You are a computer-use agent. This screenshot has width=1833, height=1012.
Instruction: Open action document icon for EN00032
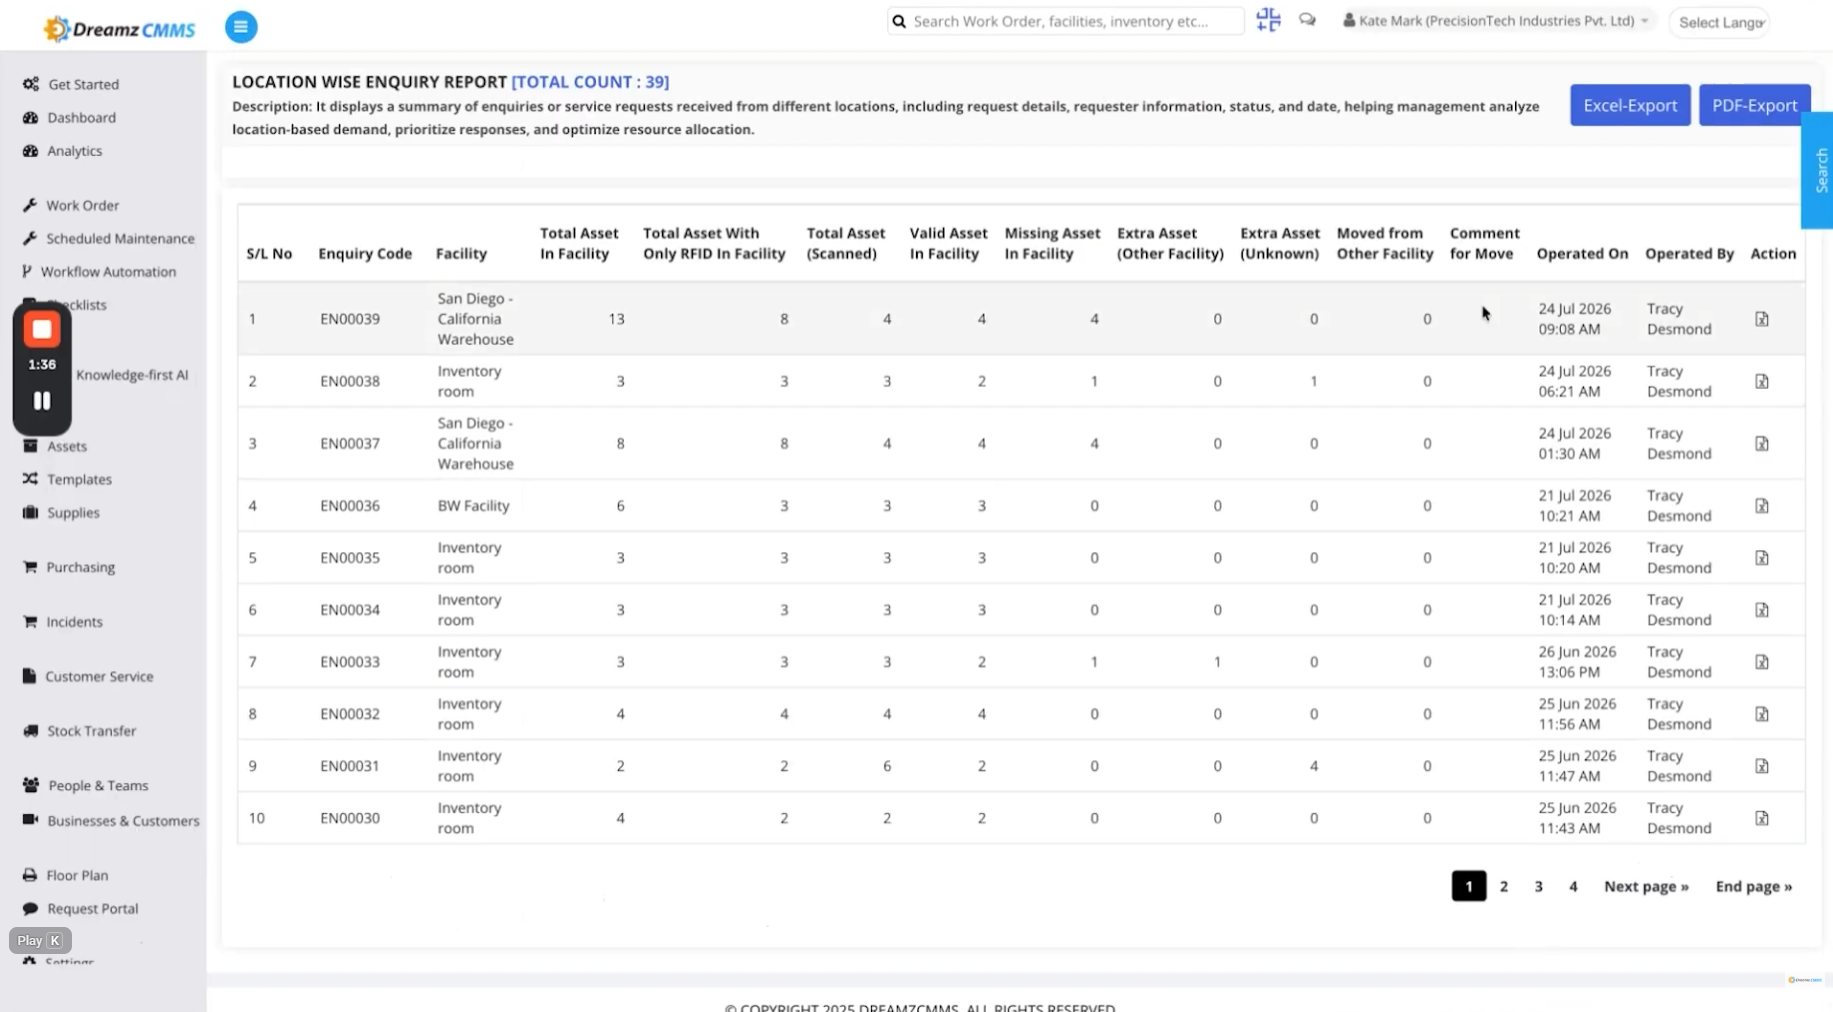pyautogui.click(x=1761, y=714)
